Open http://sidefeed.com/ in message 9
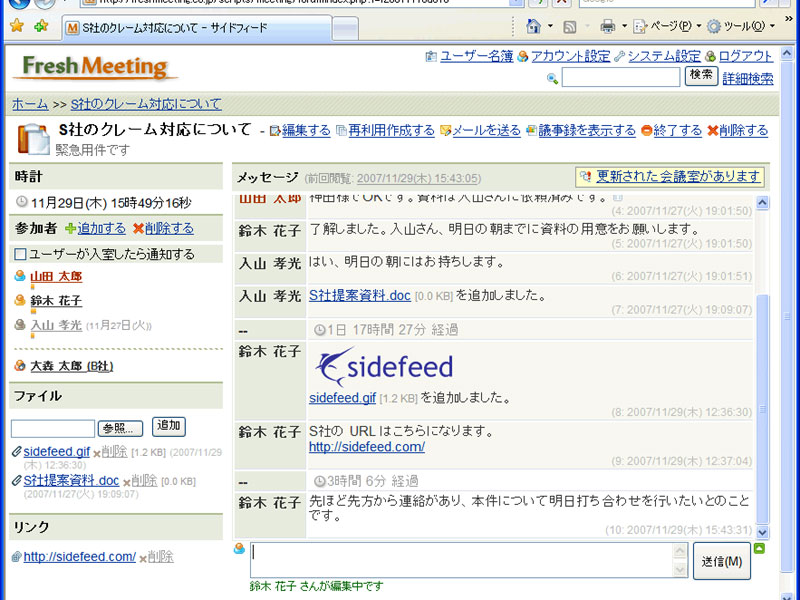Image resolution: width=800 pixels, height=600 pixels. (367, 447)
